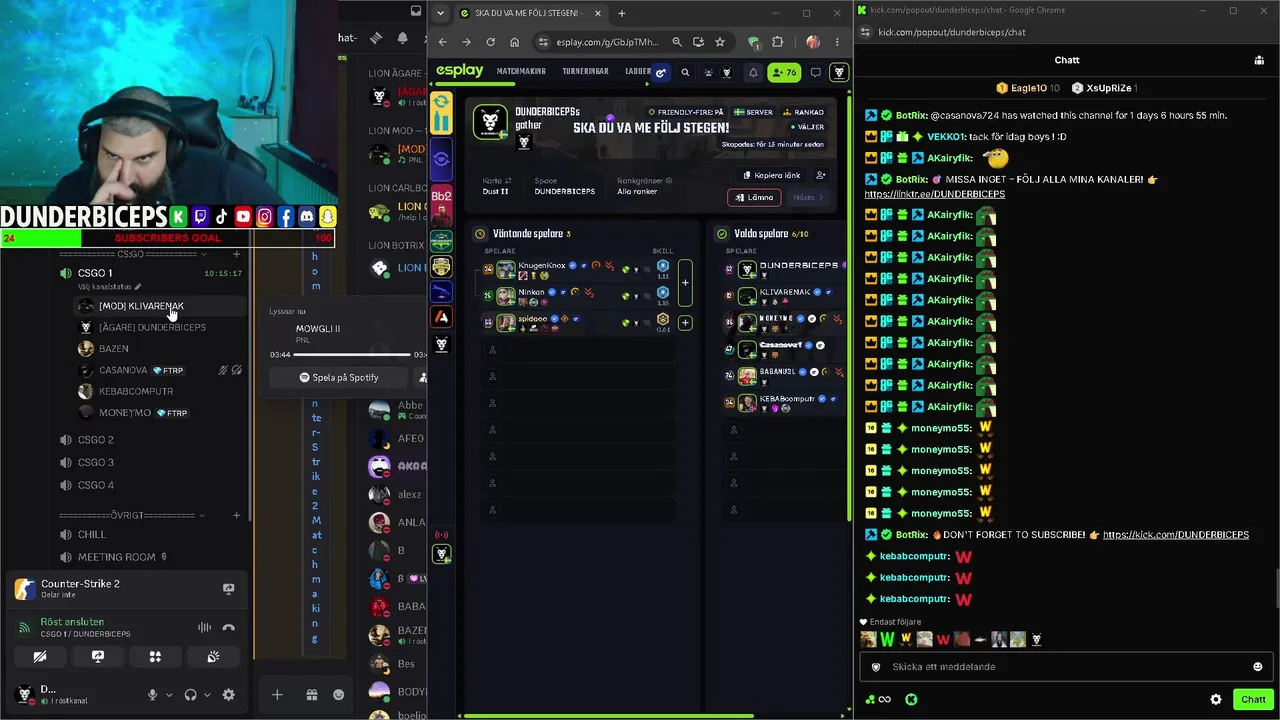Open esplay Turneringar menu

[585, 72]
